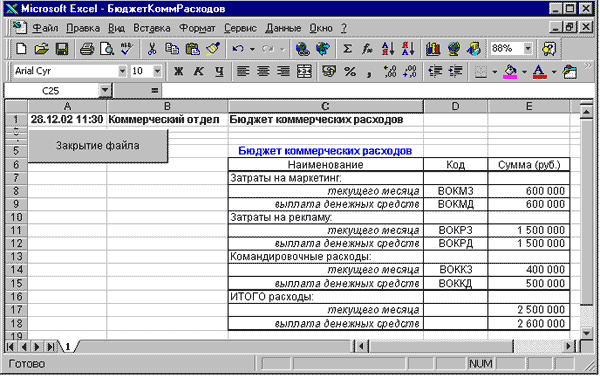This screenshot has width=600, height=378.
Task: Open the Undo history dropdown arrow
Action: [252, 49]
